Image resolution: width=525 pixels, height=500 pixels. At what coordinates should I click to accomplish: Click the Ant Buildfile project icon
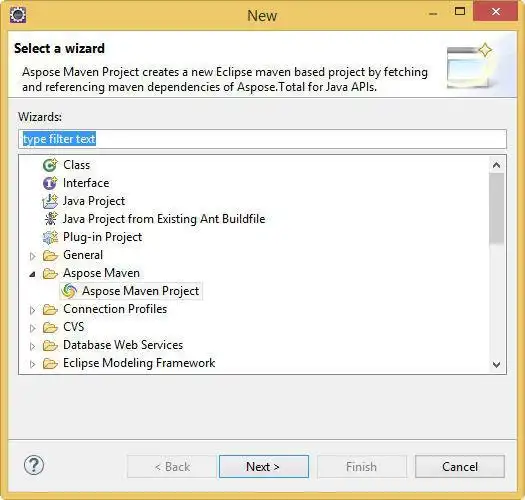[50, 219]
